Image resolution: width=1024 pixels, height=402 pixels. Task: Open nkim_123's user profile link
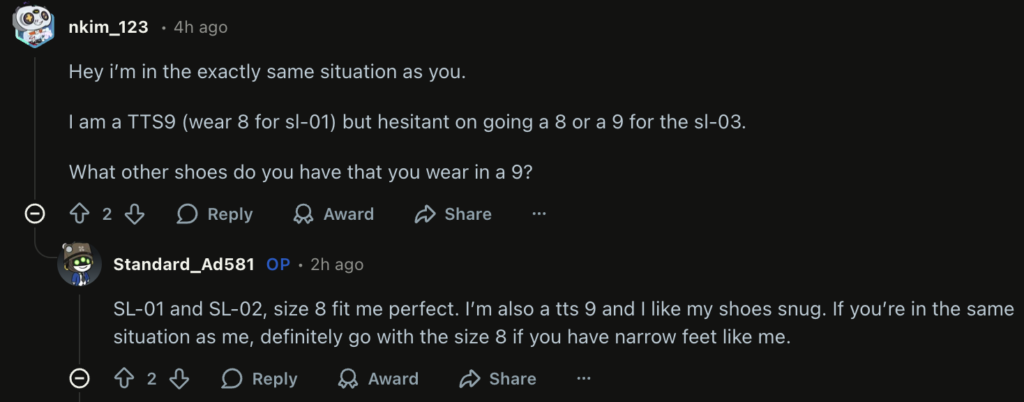tap(108, 27)
